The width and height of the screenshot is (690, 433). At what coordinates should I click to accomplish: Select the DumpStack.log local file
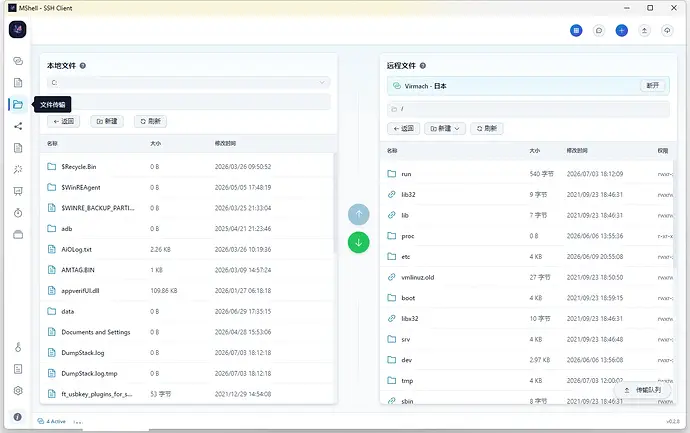(x=187, y=353)
